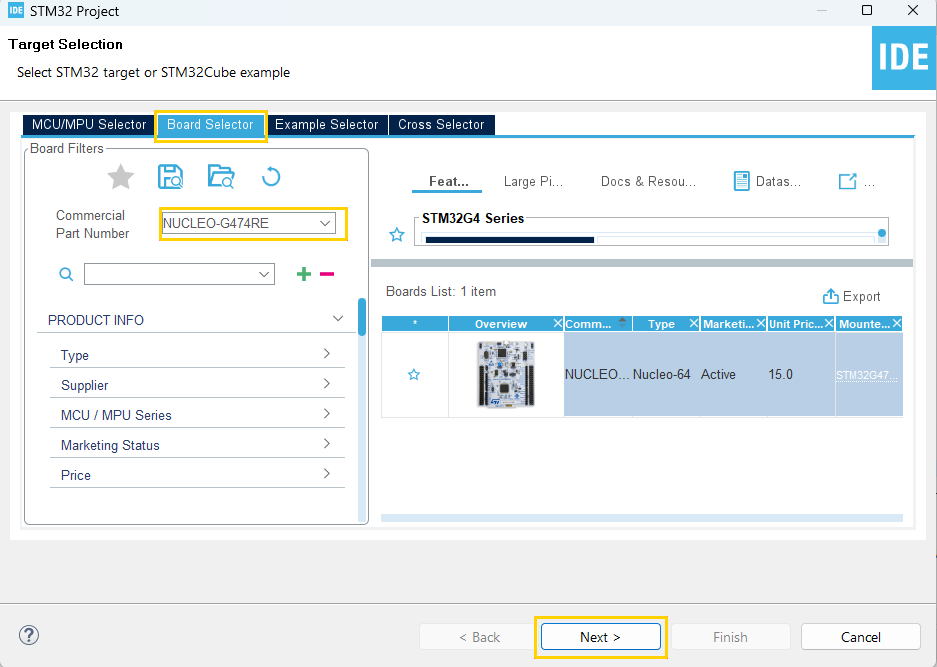This screenshot has height=667, width=937.
Task: Add a filter with the green plus icon
Action: 303,273
